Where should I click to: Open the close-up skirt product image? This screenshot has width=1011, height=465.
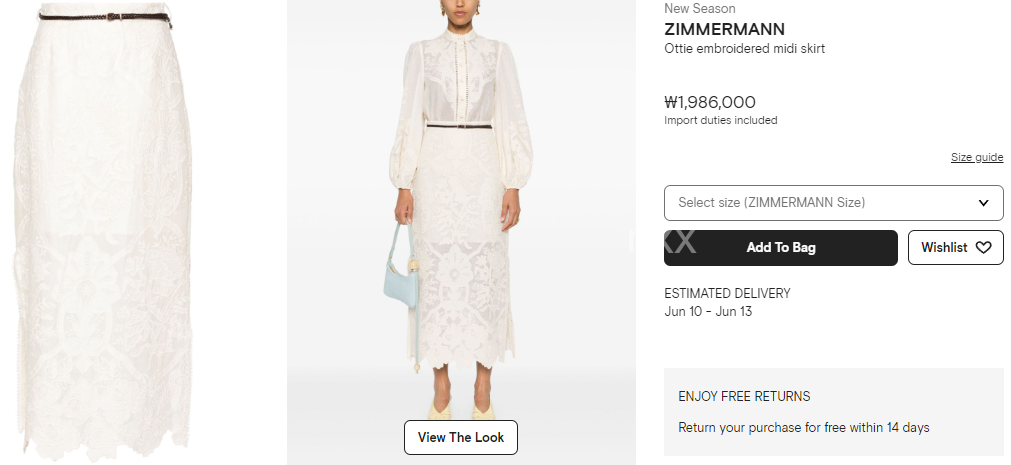click(x=103, y=232)
